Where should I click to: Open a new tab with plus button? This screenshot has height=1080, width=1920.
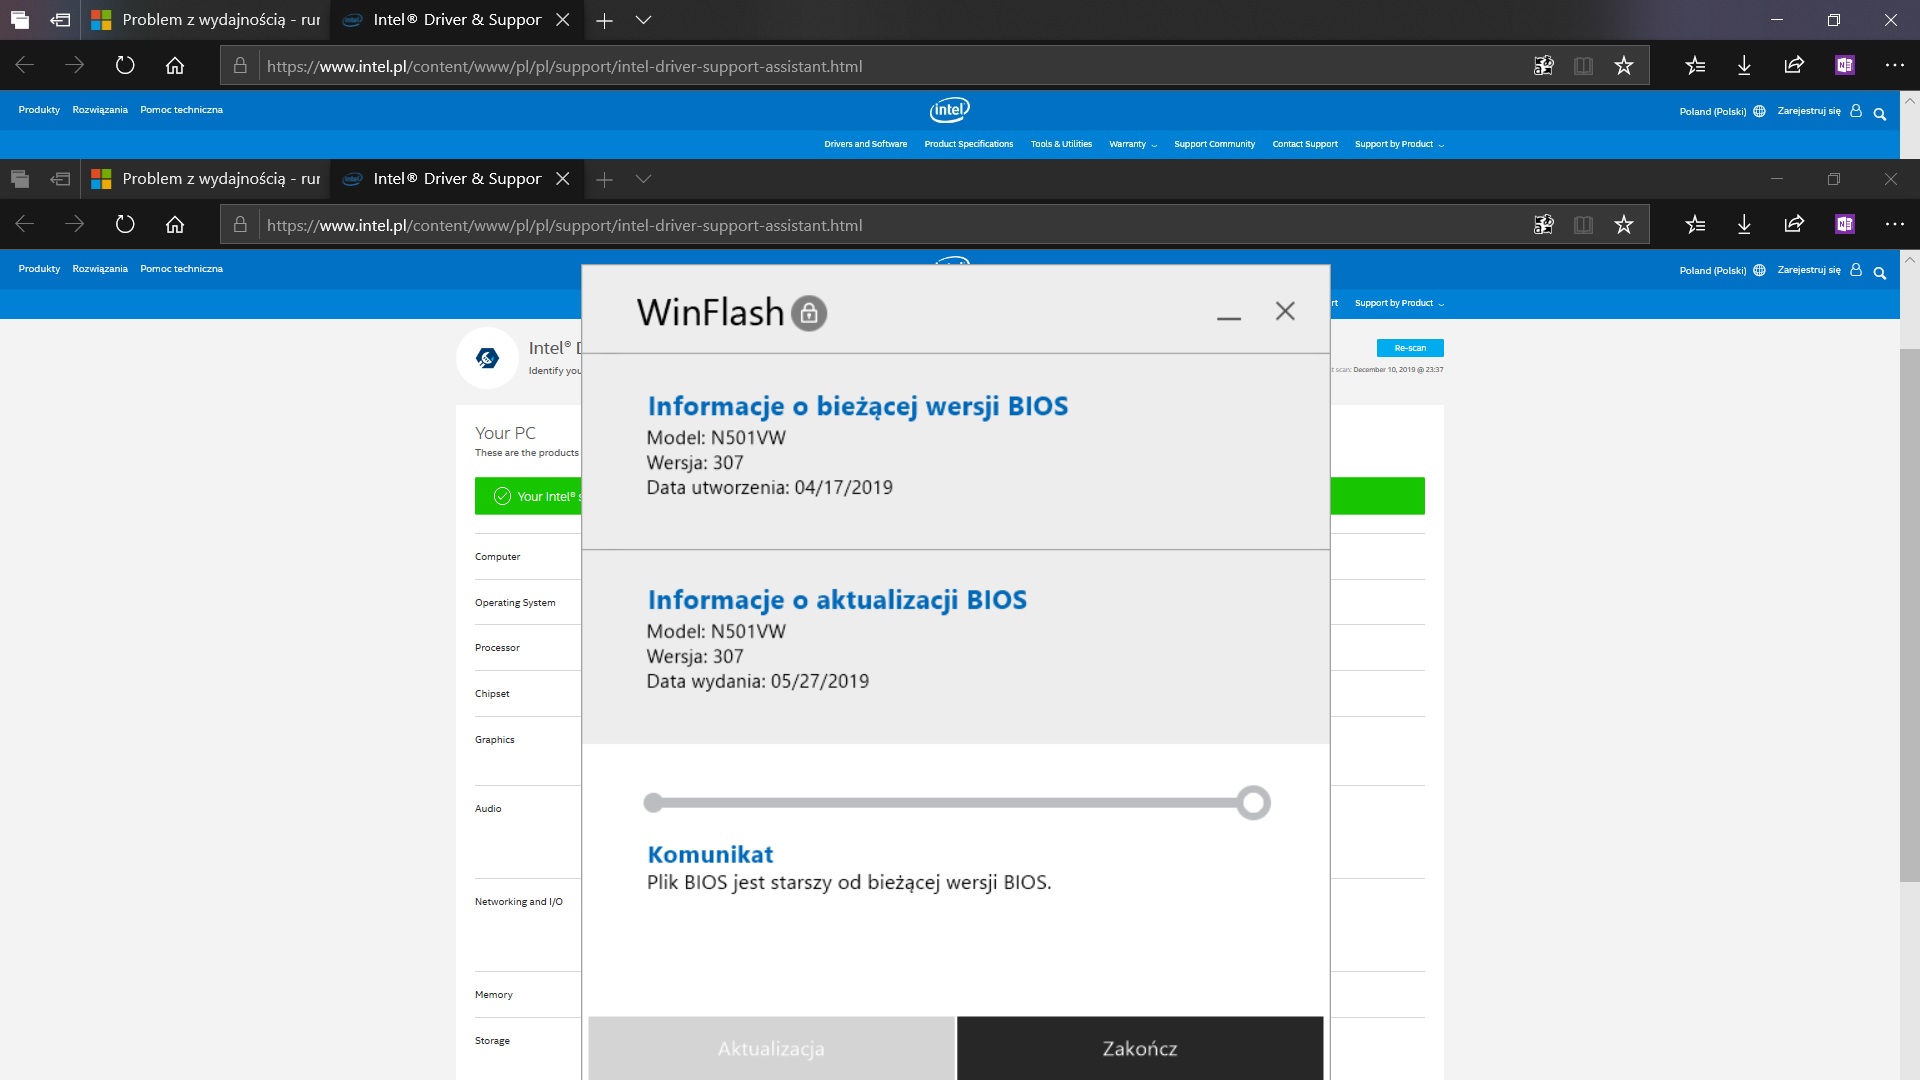[x=604, y=20]
